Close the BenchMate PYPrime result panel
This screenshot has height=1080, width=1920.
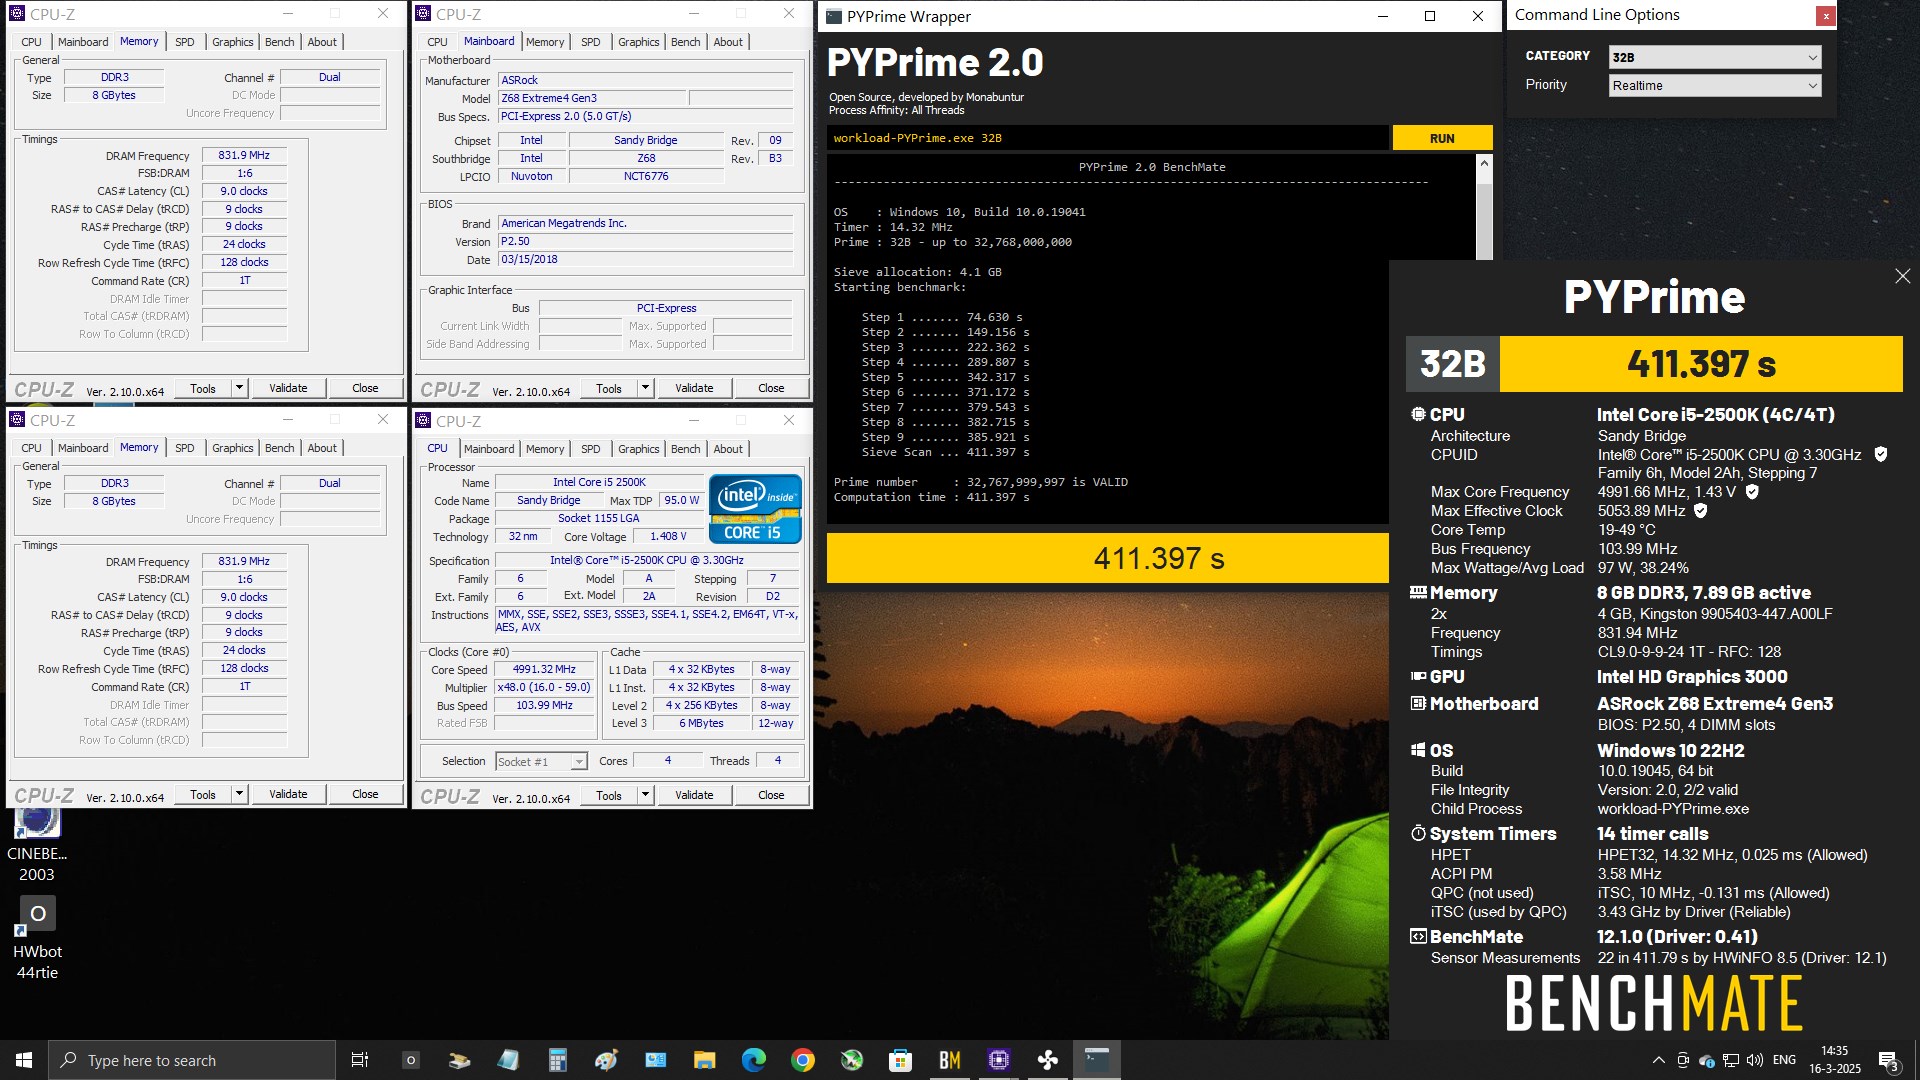click(1902, 276)
